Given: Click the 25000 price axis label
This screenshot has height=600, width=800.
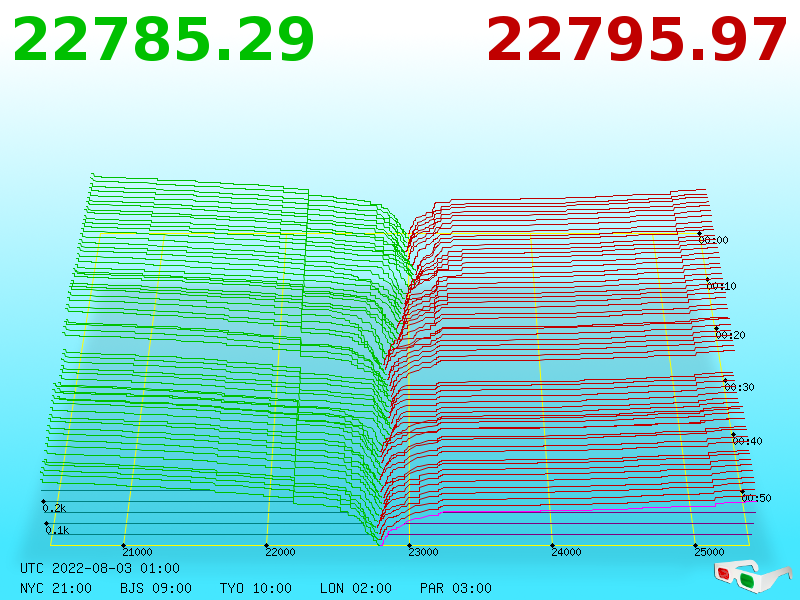Looking at the screenshot, I should tap(709, 552).
